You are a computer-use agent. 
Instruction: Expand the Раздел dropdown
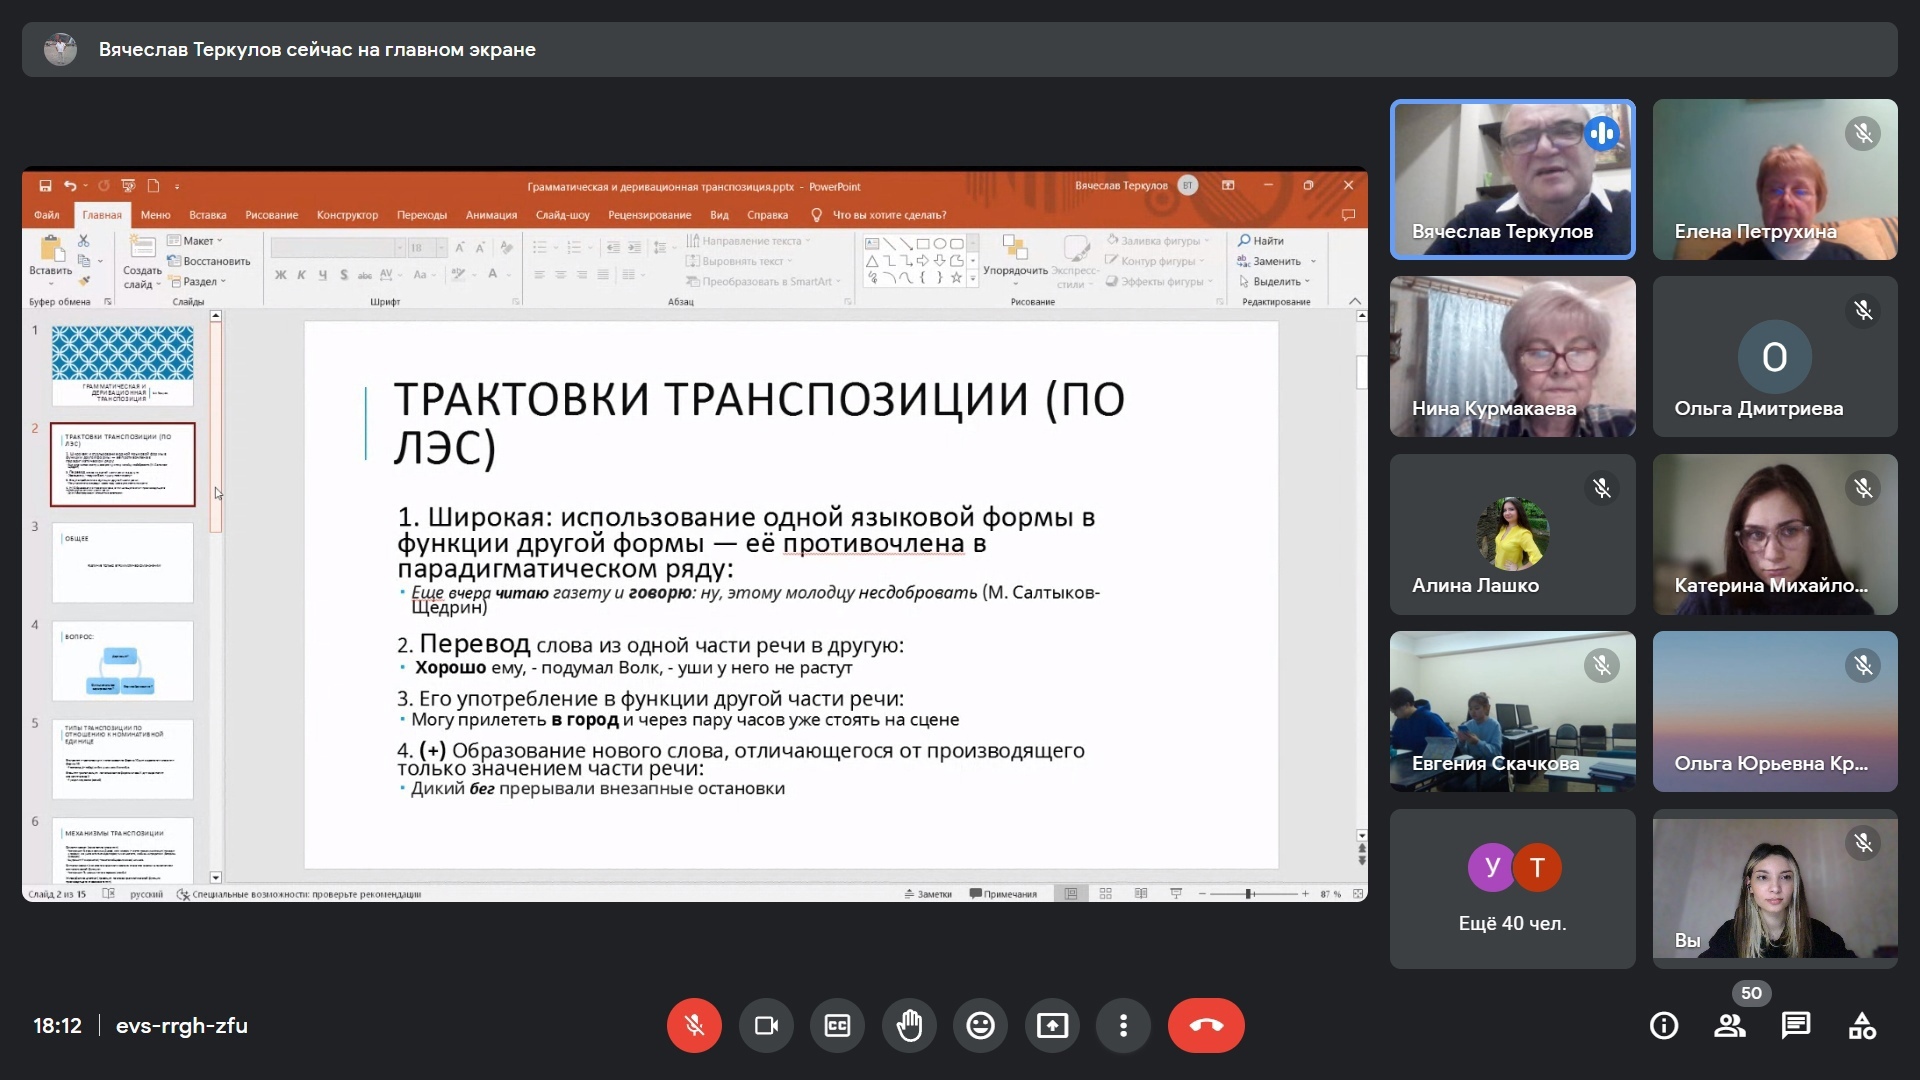(198, 282)
